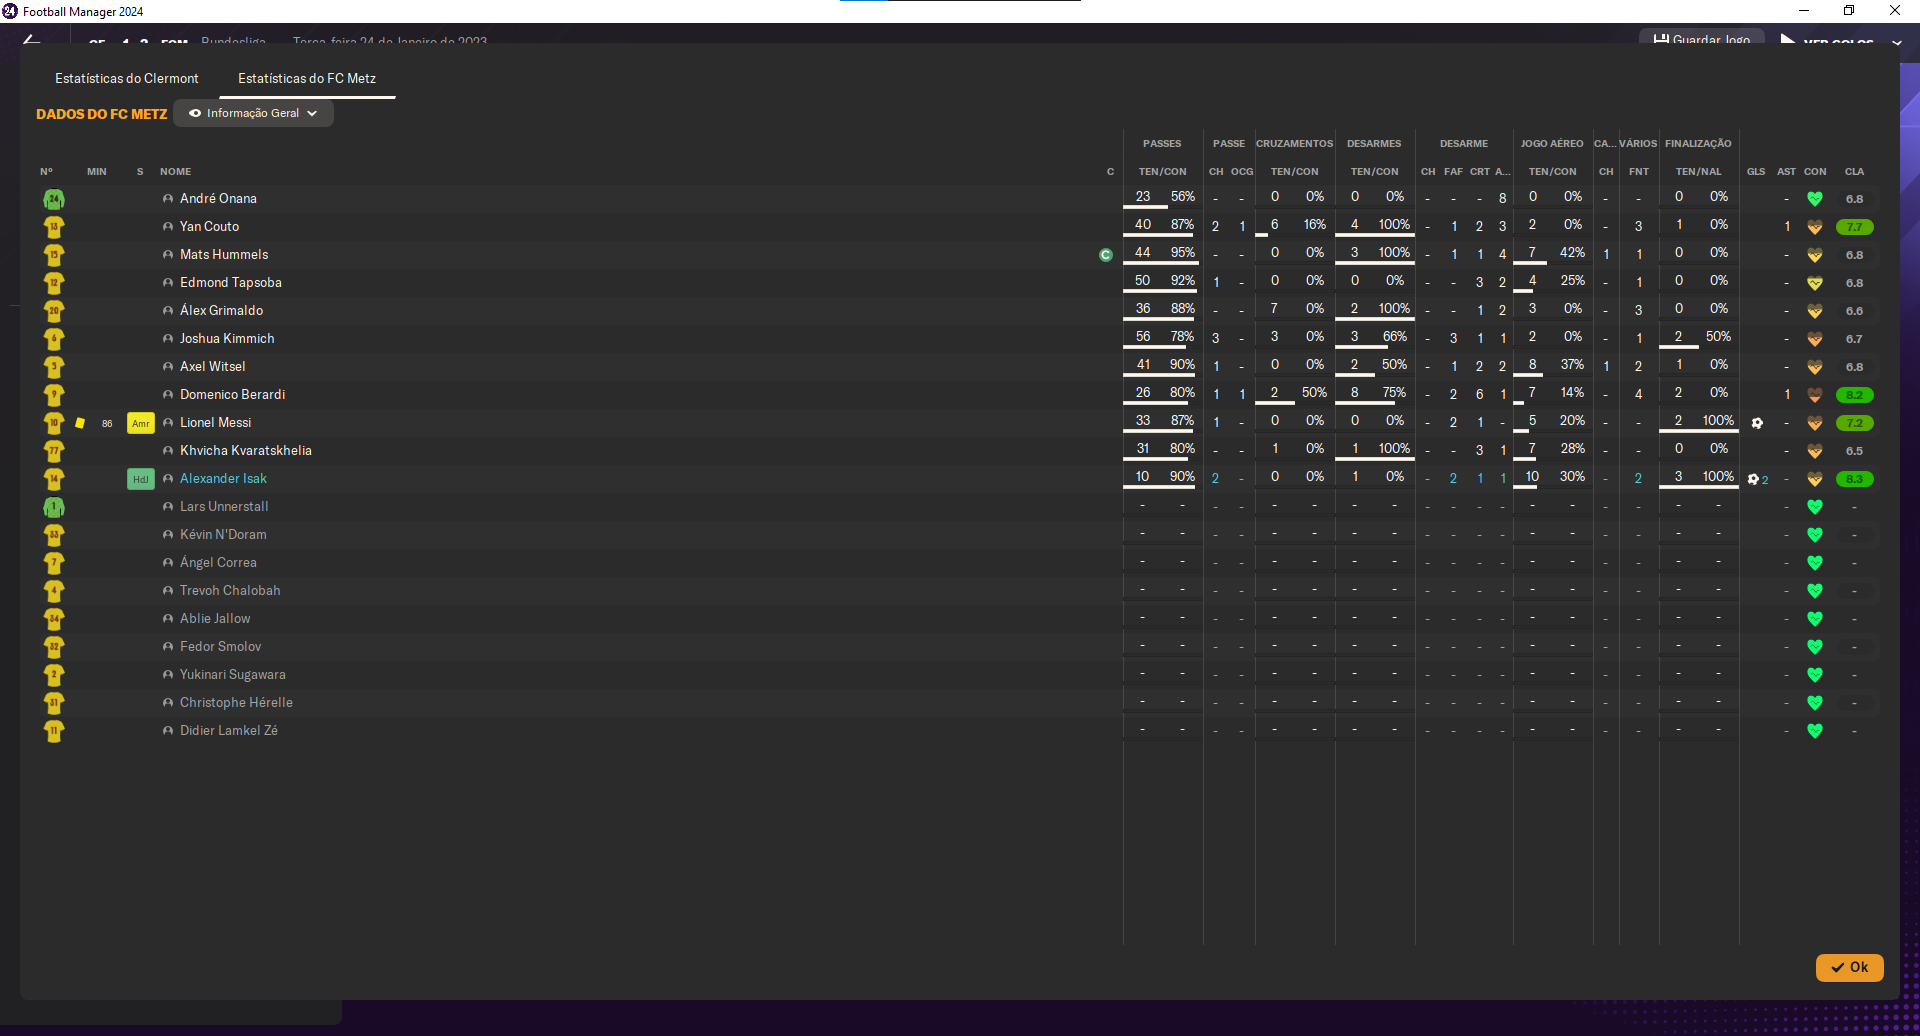
Task: Click Christophe Hérelle's condition heart
Action: click(1815, 703)
